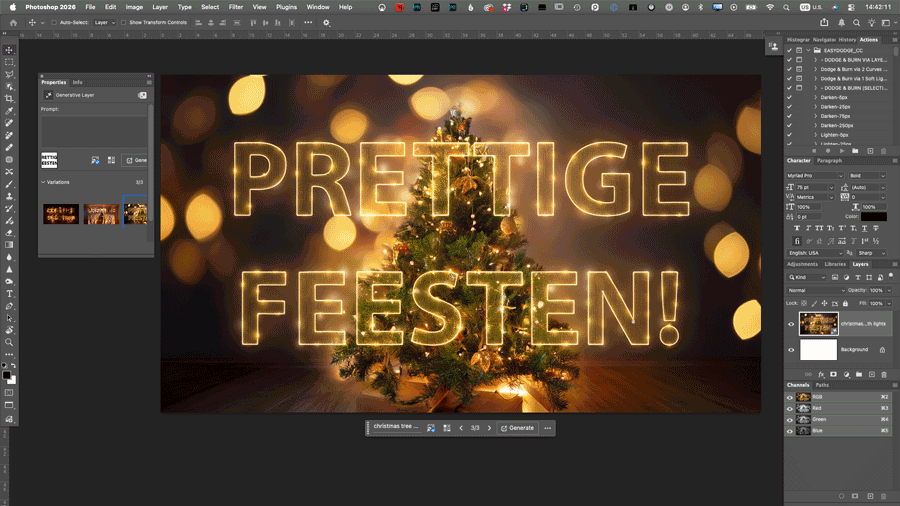Viewport: 900px width, 506px height.
Task: Click foreground color swatch in toolbar
Action: click(6, 375)
